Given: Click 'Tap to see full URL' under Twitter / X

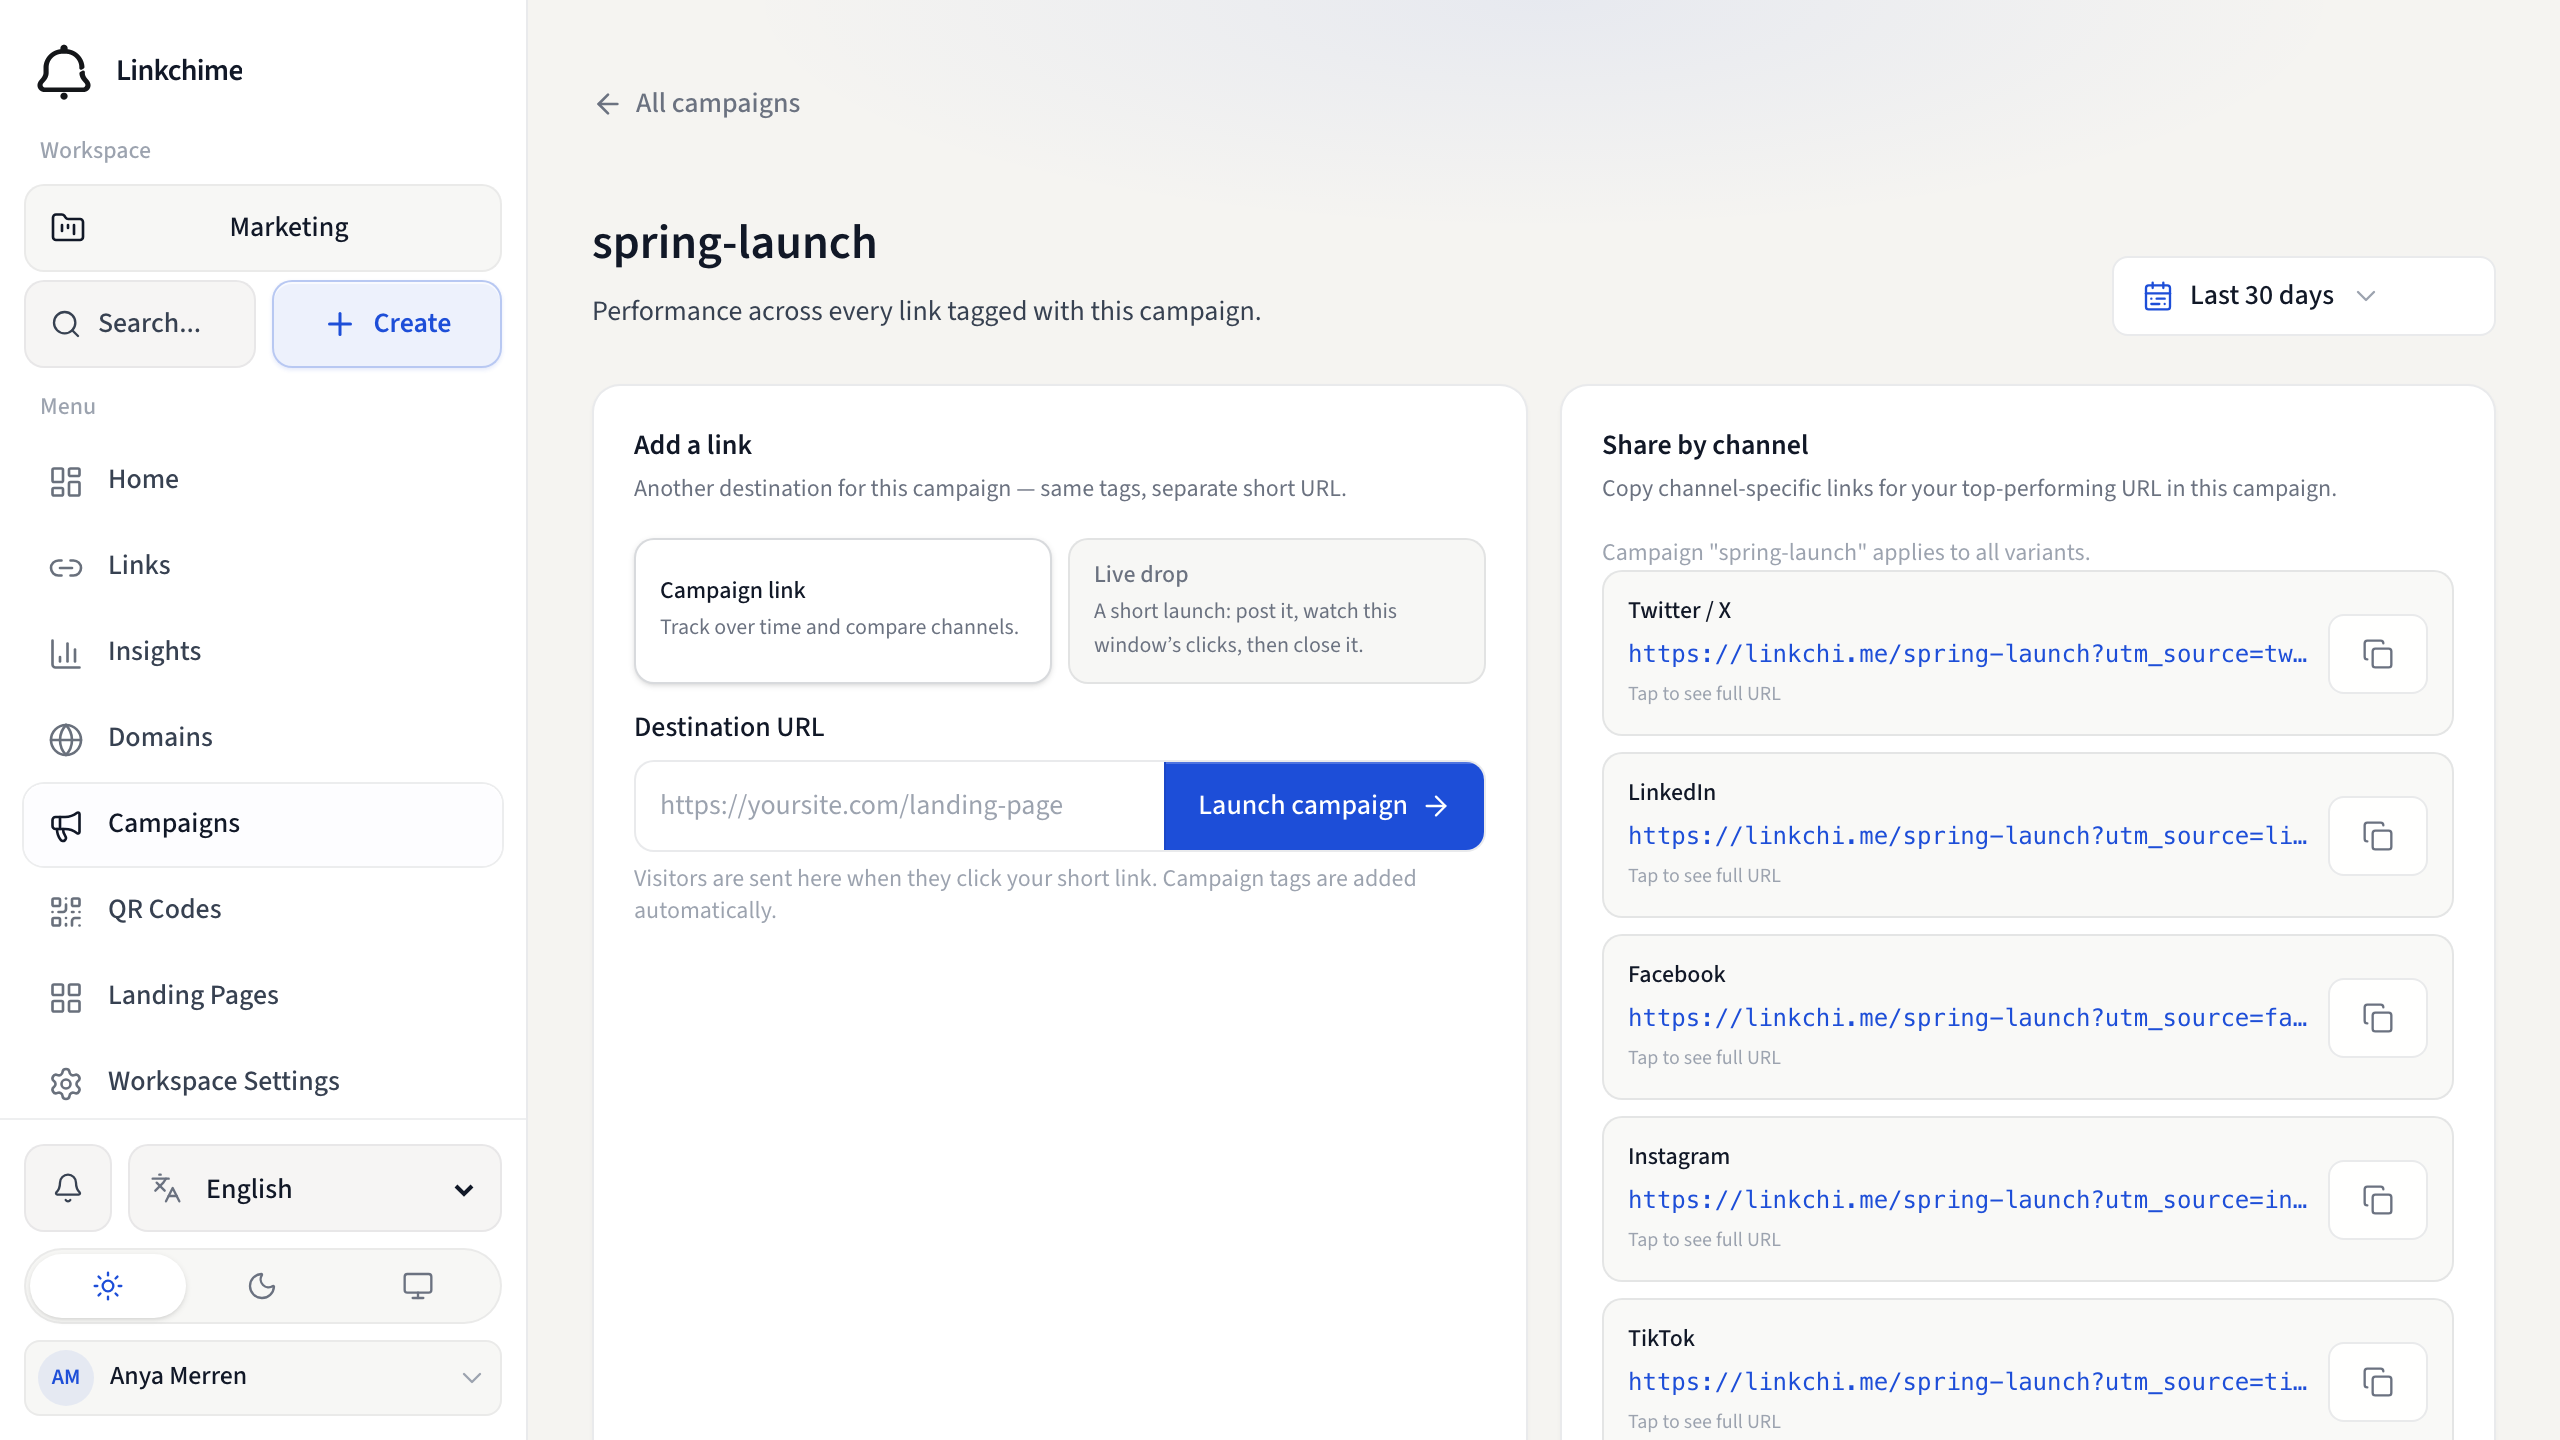Looking at the screenshot, I should pyautogui.click(x=1704, y=694).
